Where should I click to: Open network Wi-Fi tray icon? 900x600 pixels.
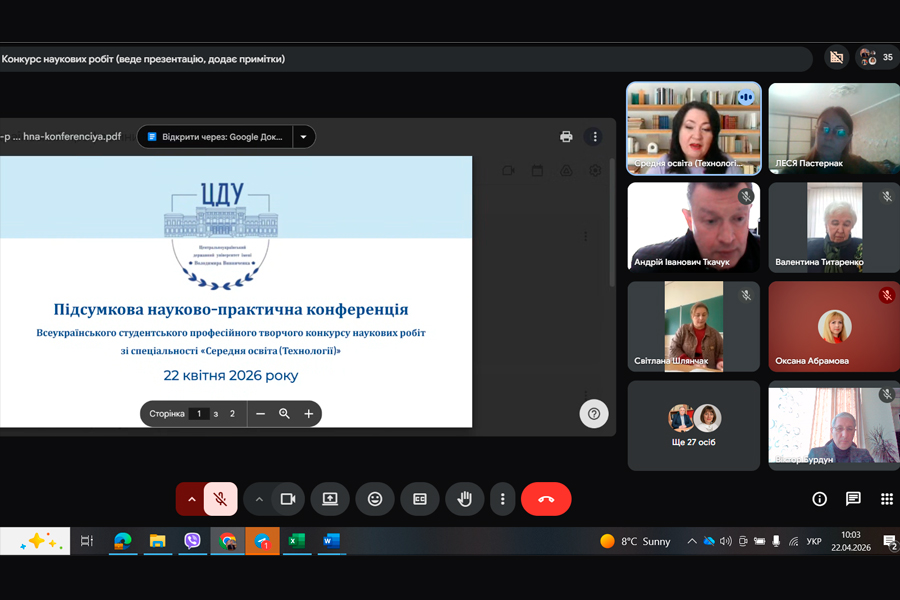pyautogui.click(x=793, y=541)
